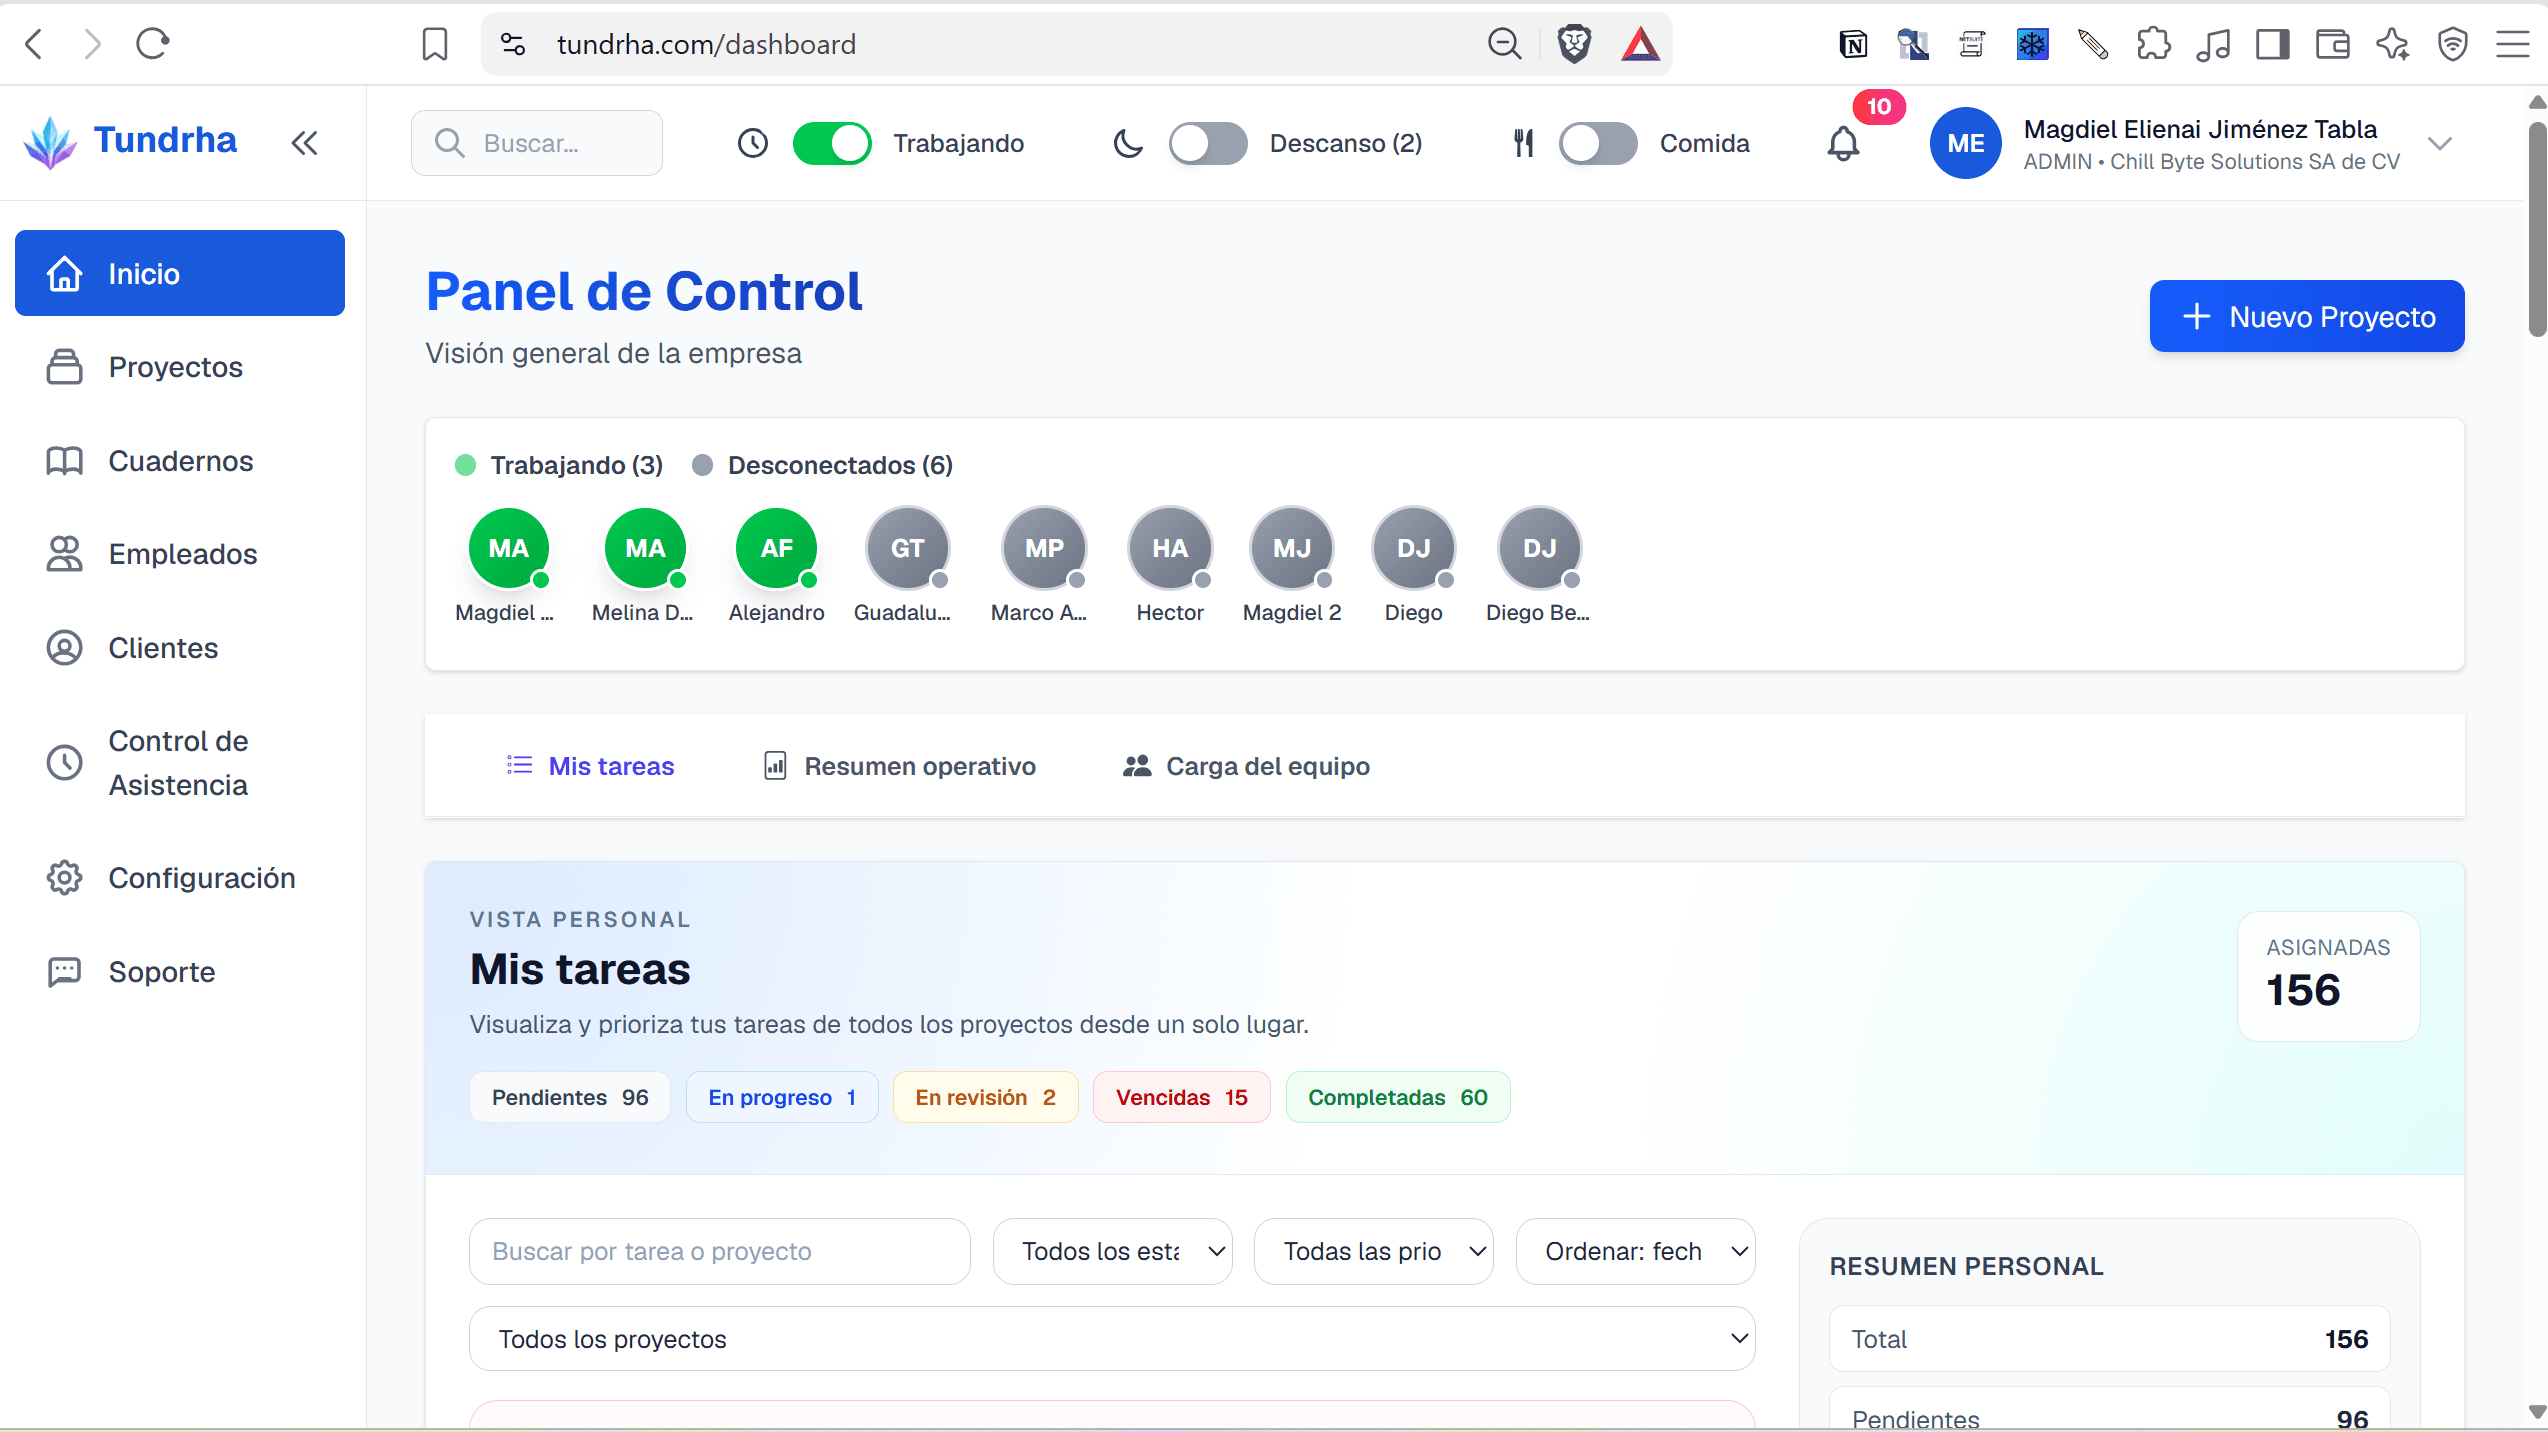The image size is (2548, 1432).
Task: Open Clientes in sidebar
Action: tap(180, 648)
